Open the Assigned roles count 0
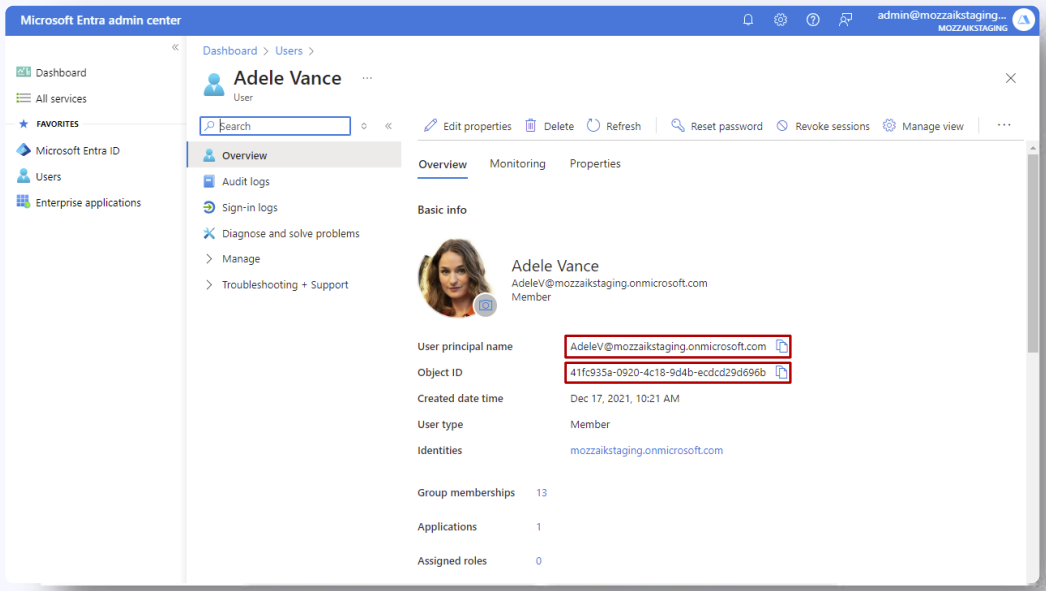Image resolution: width=1046 pixels, height=591 pixels. pos(538,561)
